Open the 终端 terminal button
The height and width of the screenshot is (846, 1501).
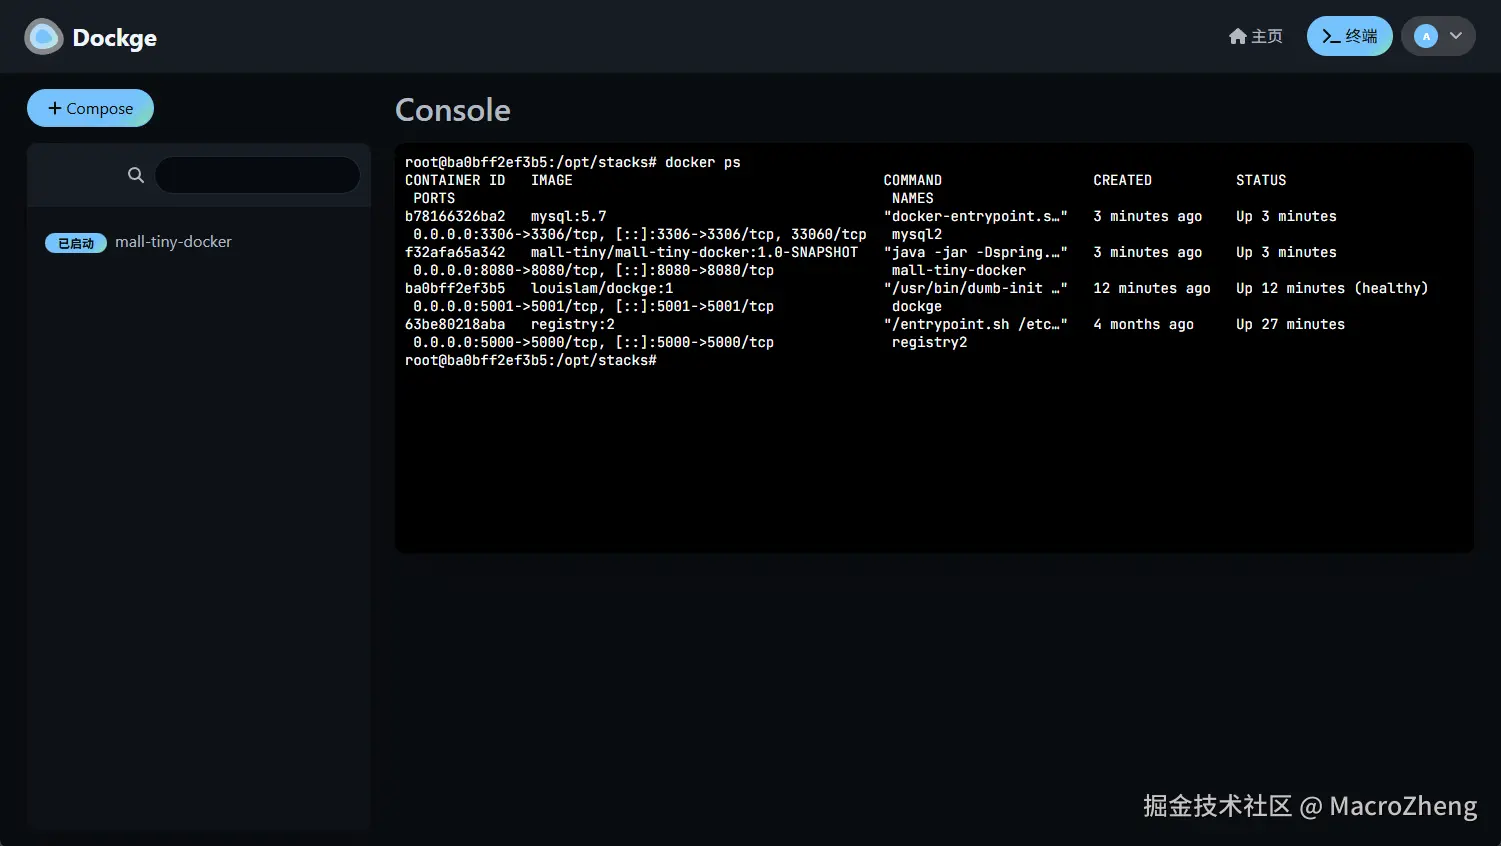click(1349, 36)
